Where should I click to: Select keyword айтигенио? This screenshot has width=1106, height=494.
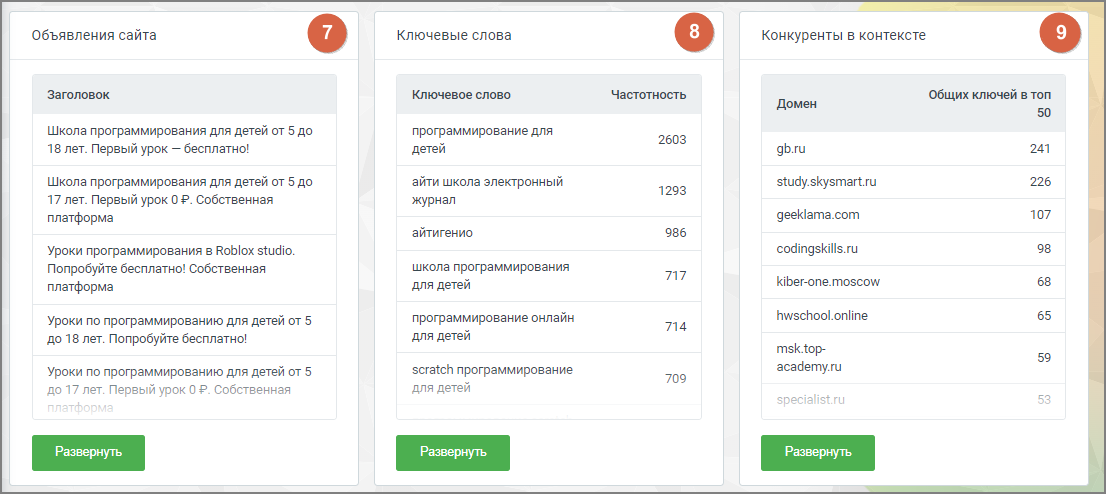coord(442,233)
